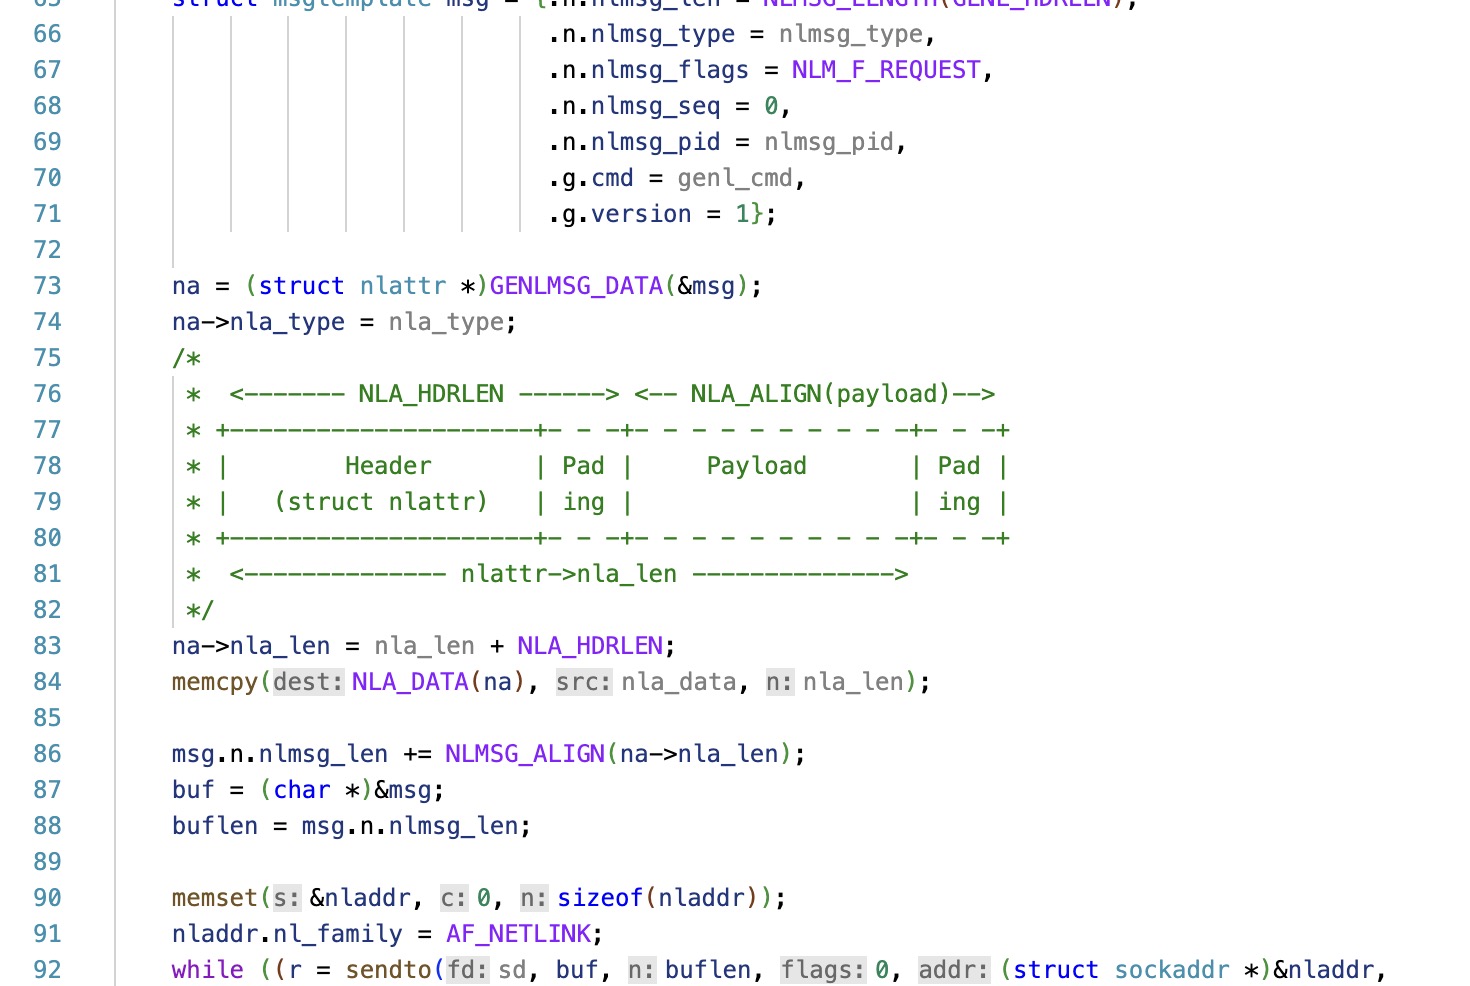Click line number 72 in the gutter

pyautogui.click(x=47, y=250)
